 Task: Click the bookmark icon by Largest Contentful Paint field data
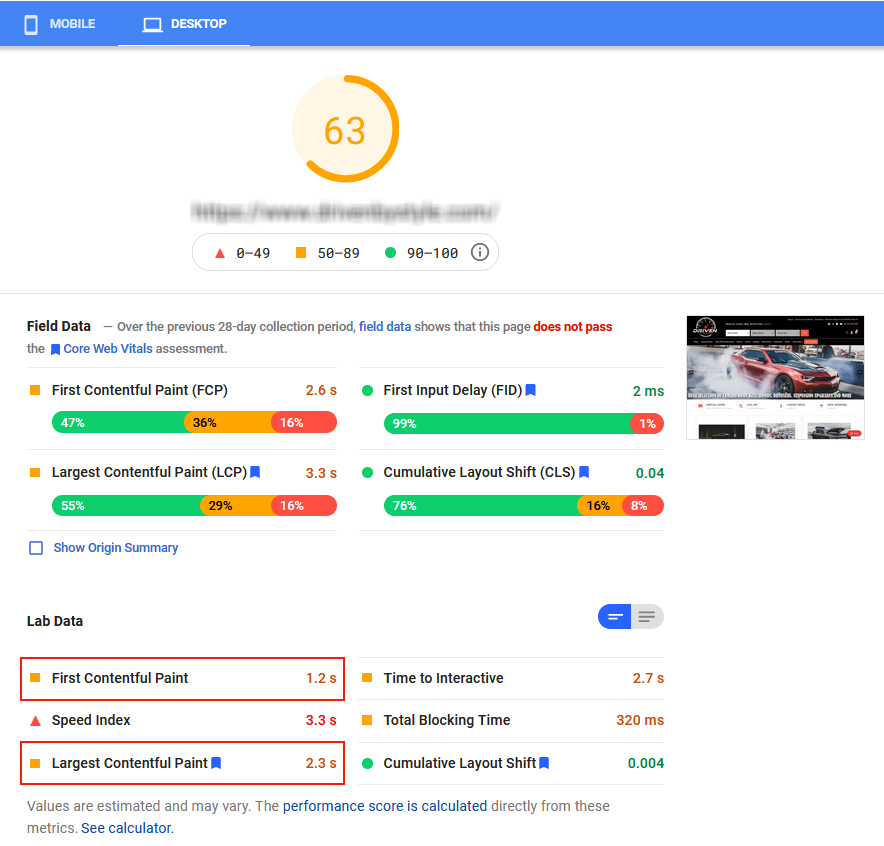(x=256, y=472)
